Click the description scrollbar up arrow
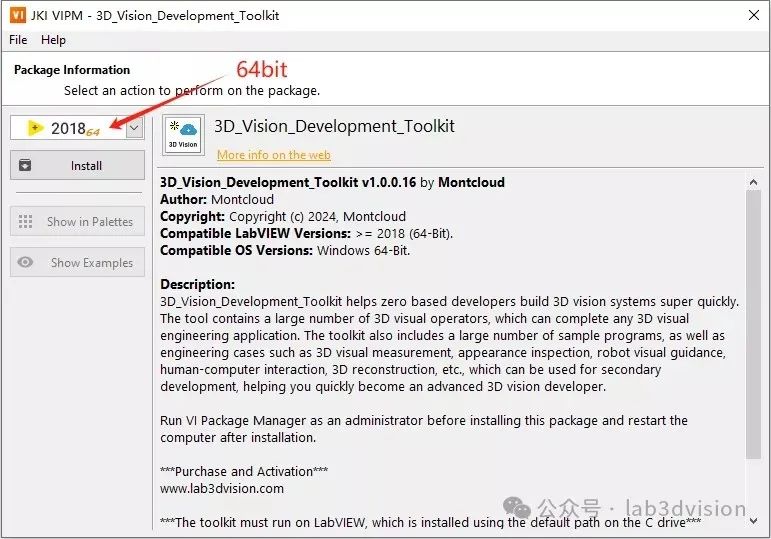This screenshot has width=771, height=539. (x=753, y=182)
